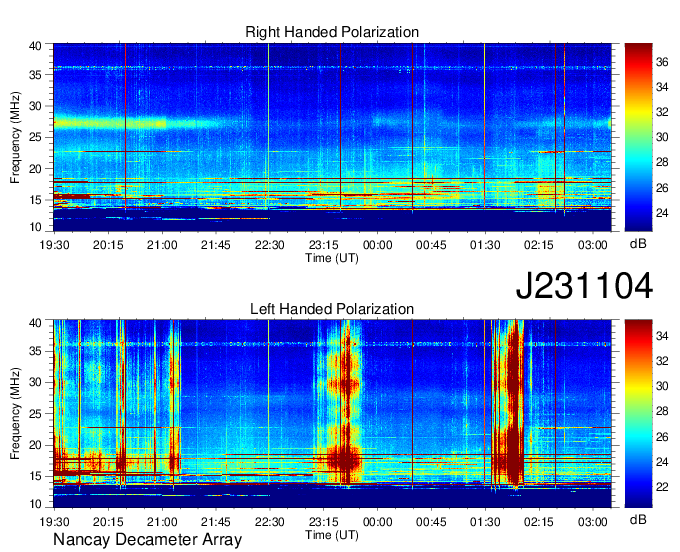Click the dB unit label of Left Handed colorbar
Screen dimensions: 680x552
pos(638,520)
